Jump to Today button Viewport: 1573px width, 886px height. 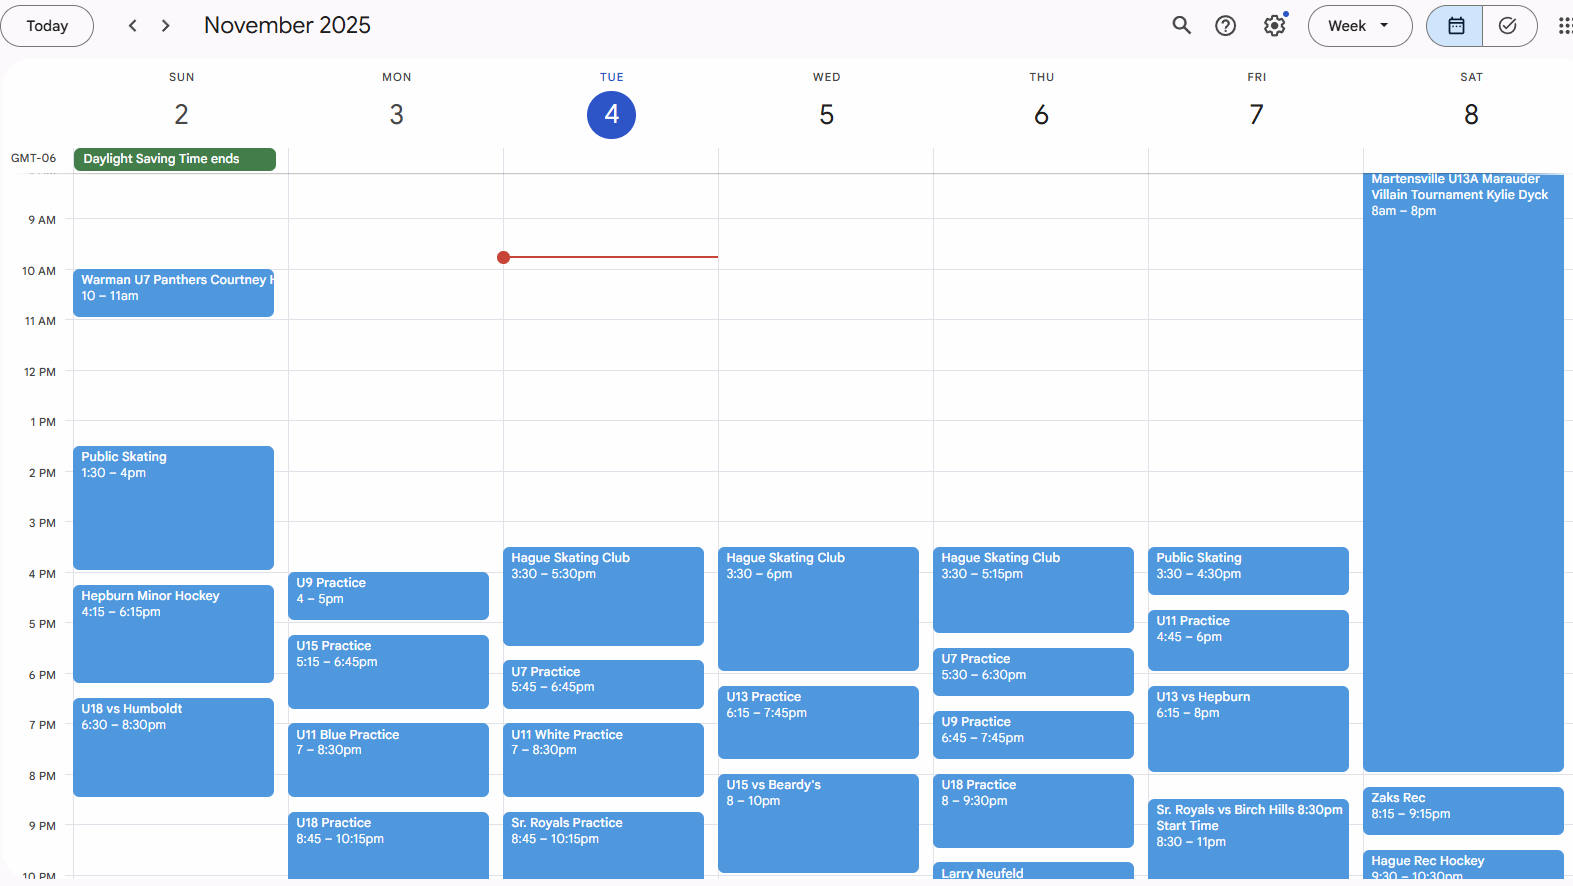tap(47, 26)
